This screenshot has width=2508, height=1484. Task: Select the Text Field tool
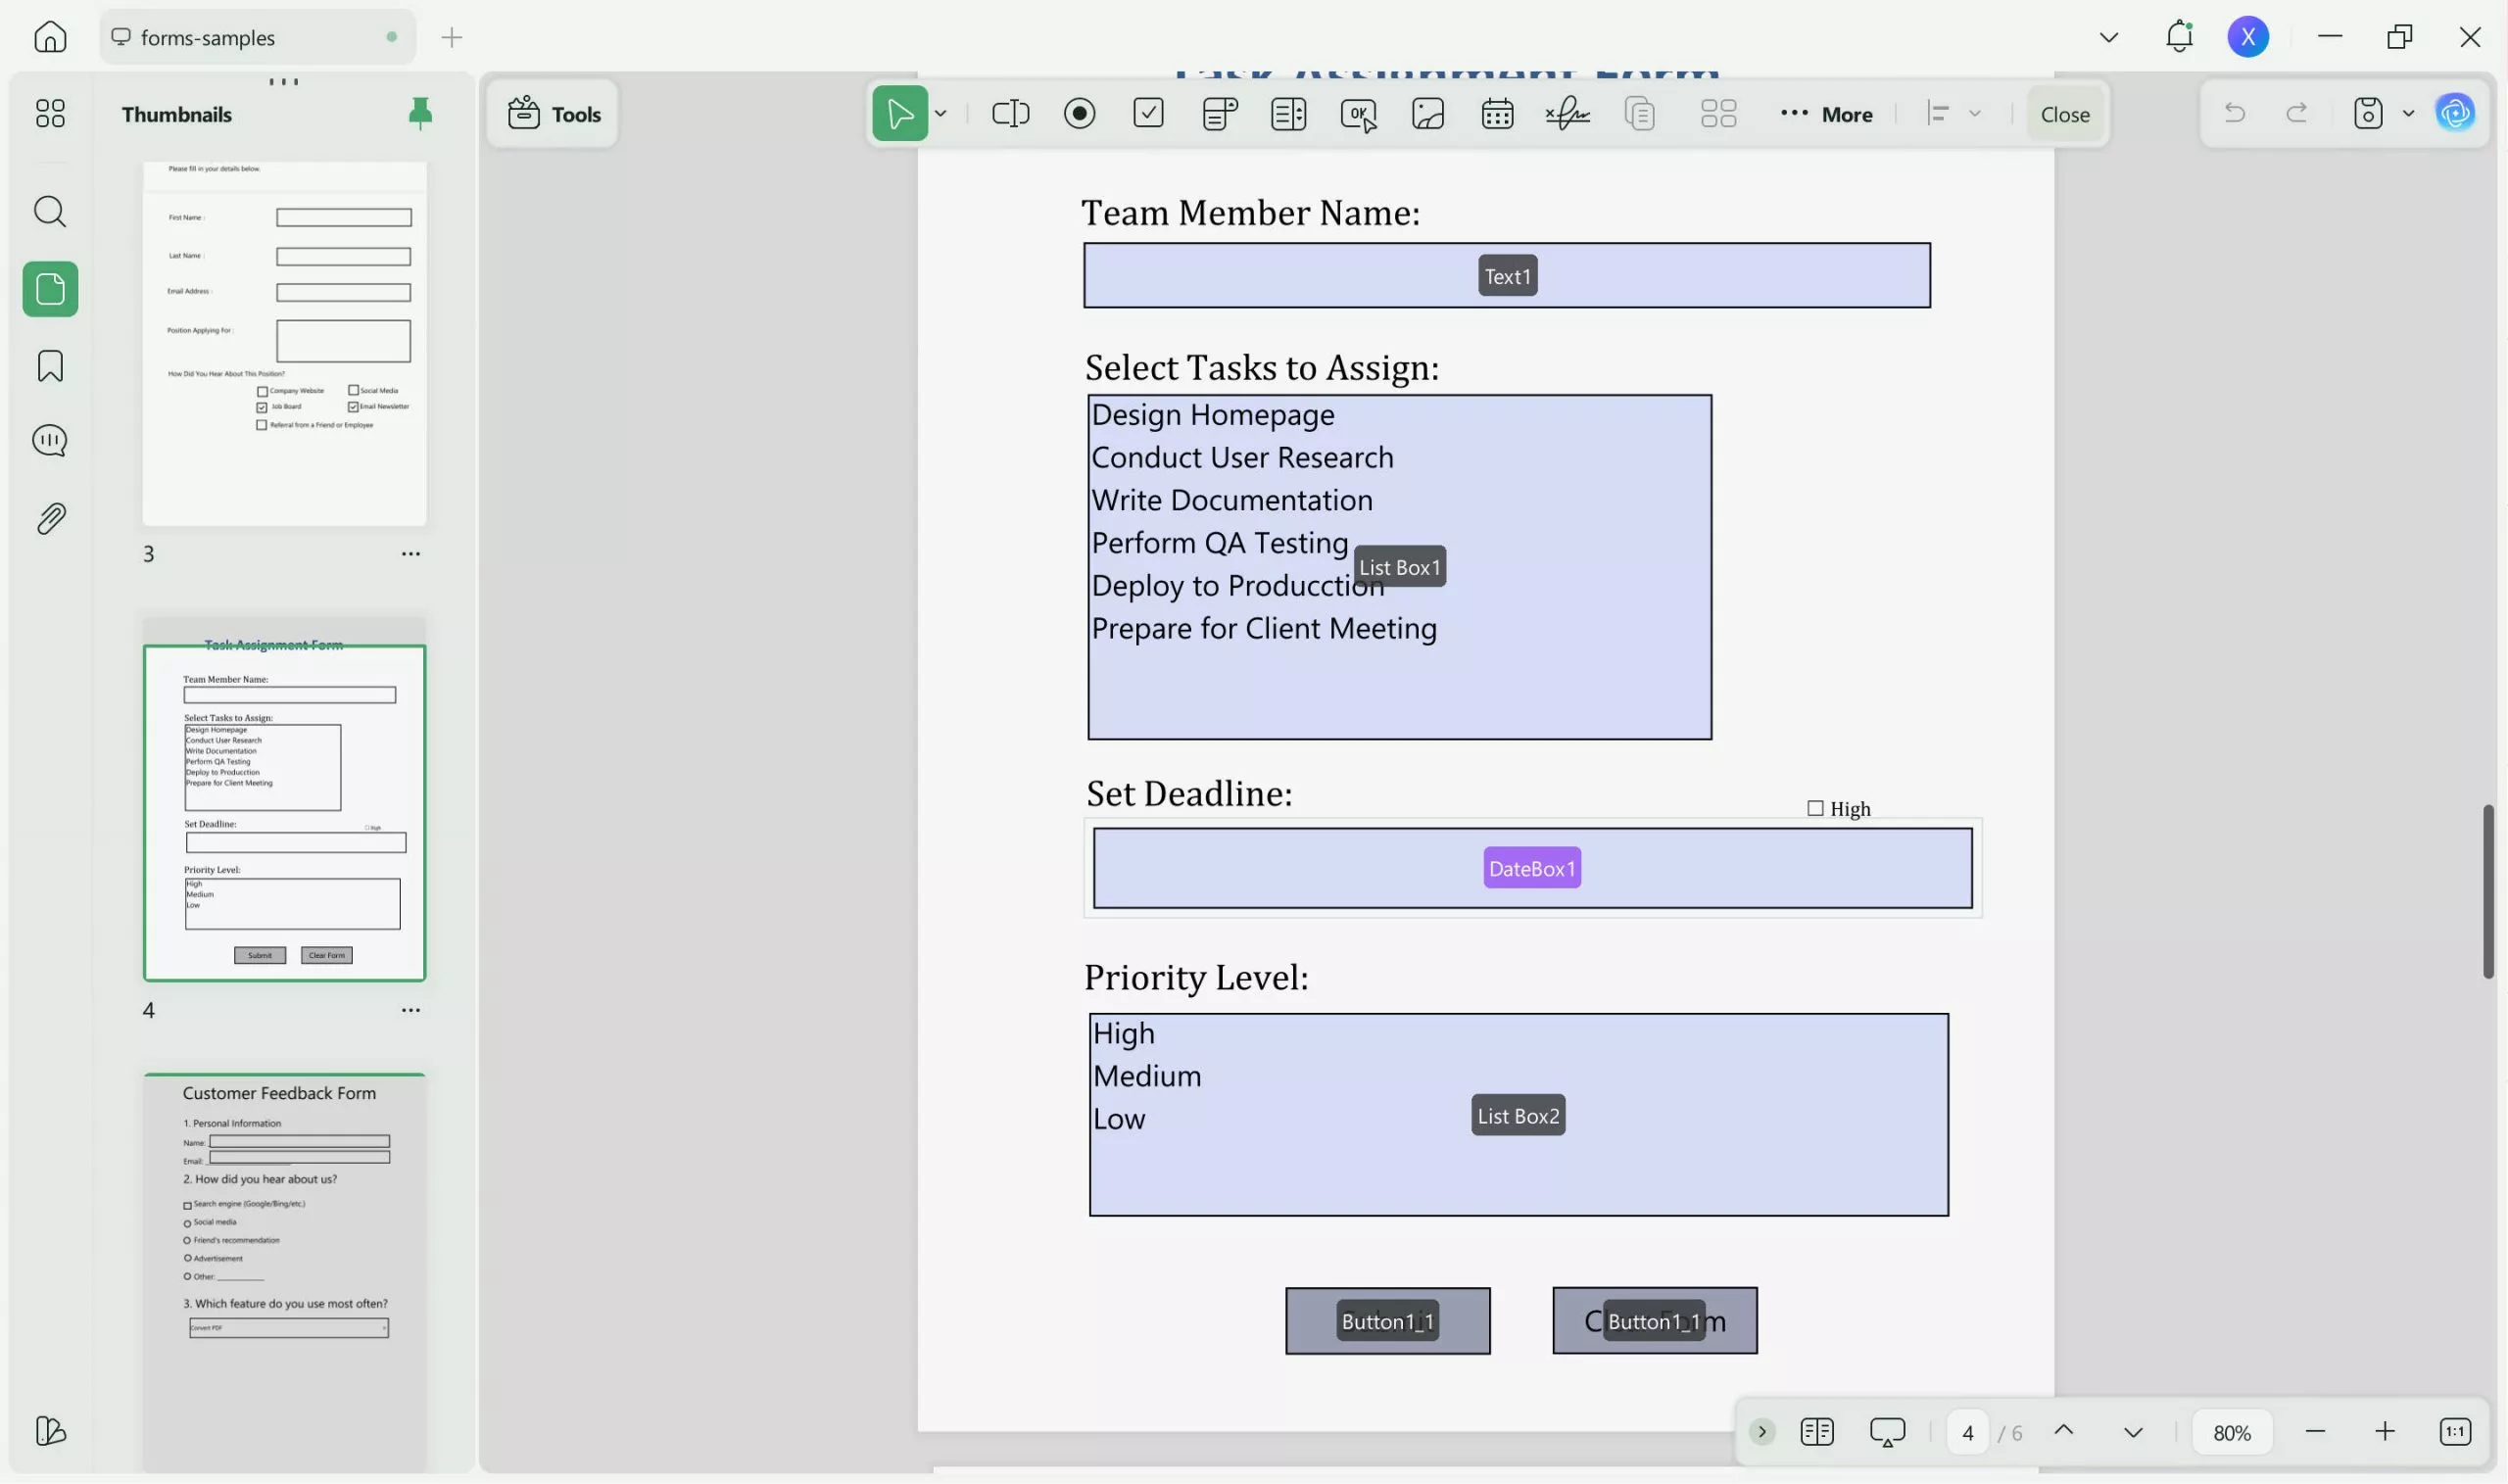[x=1010, y=113]
